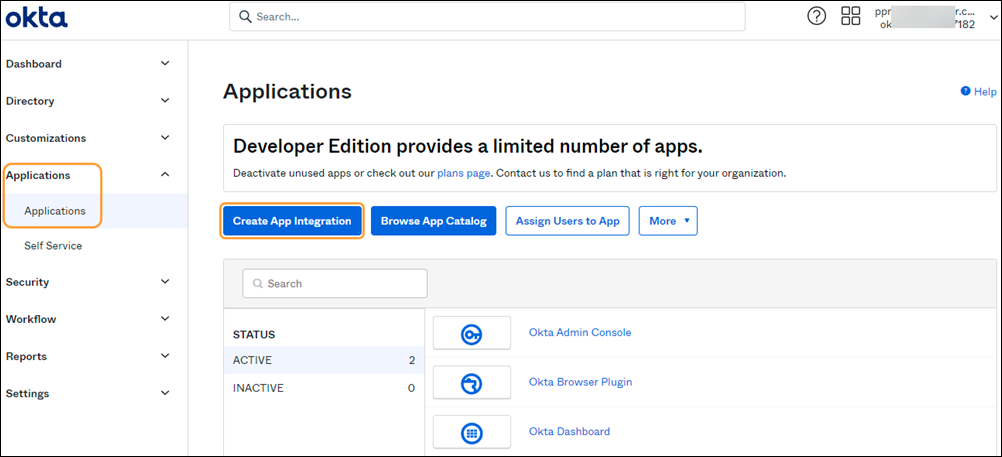Open the More dropdown button
The width and height of the screenshot is (1002, 457).
pos(668,221)
